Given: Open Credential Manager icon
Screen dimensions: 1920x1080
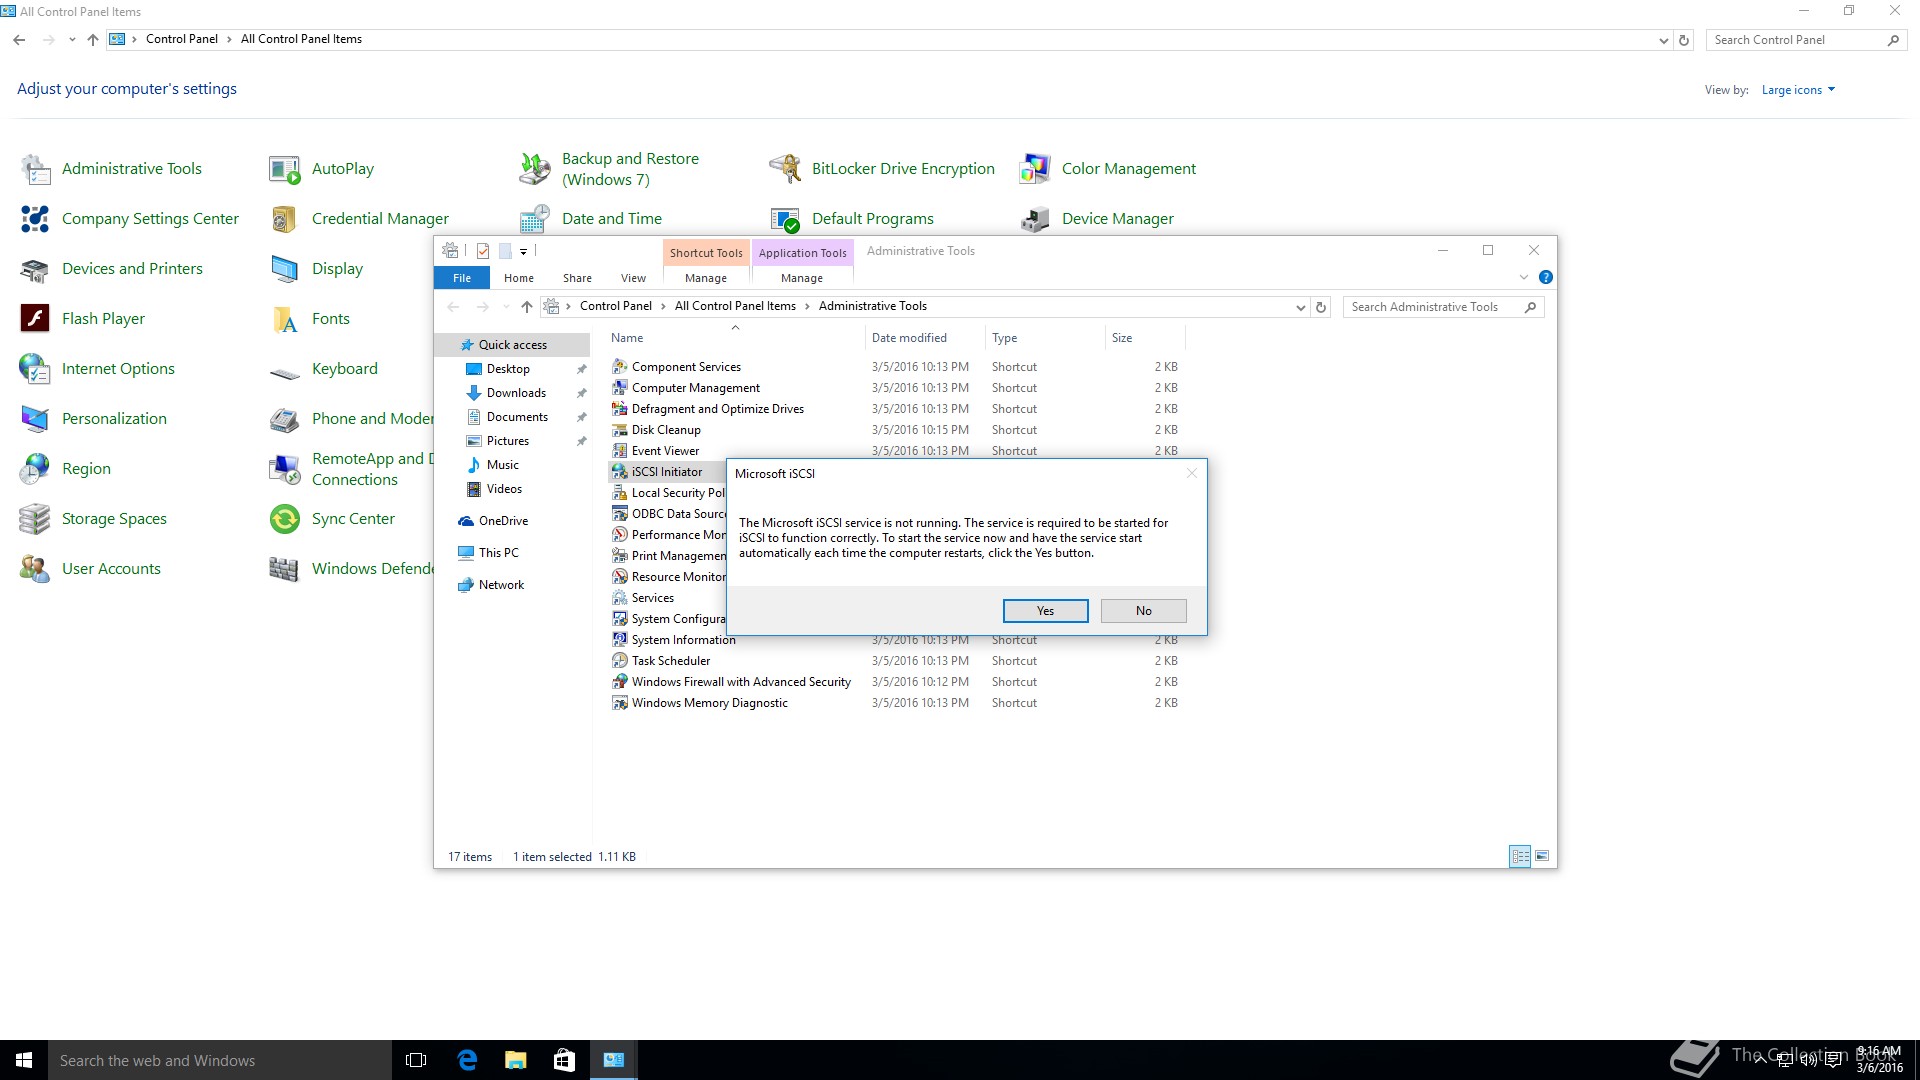Looking at the screenshot, I should tap(285, 219).
